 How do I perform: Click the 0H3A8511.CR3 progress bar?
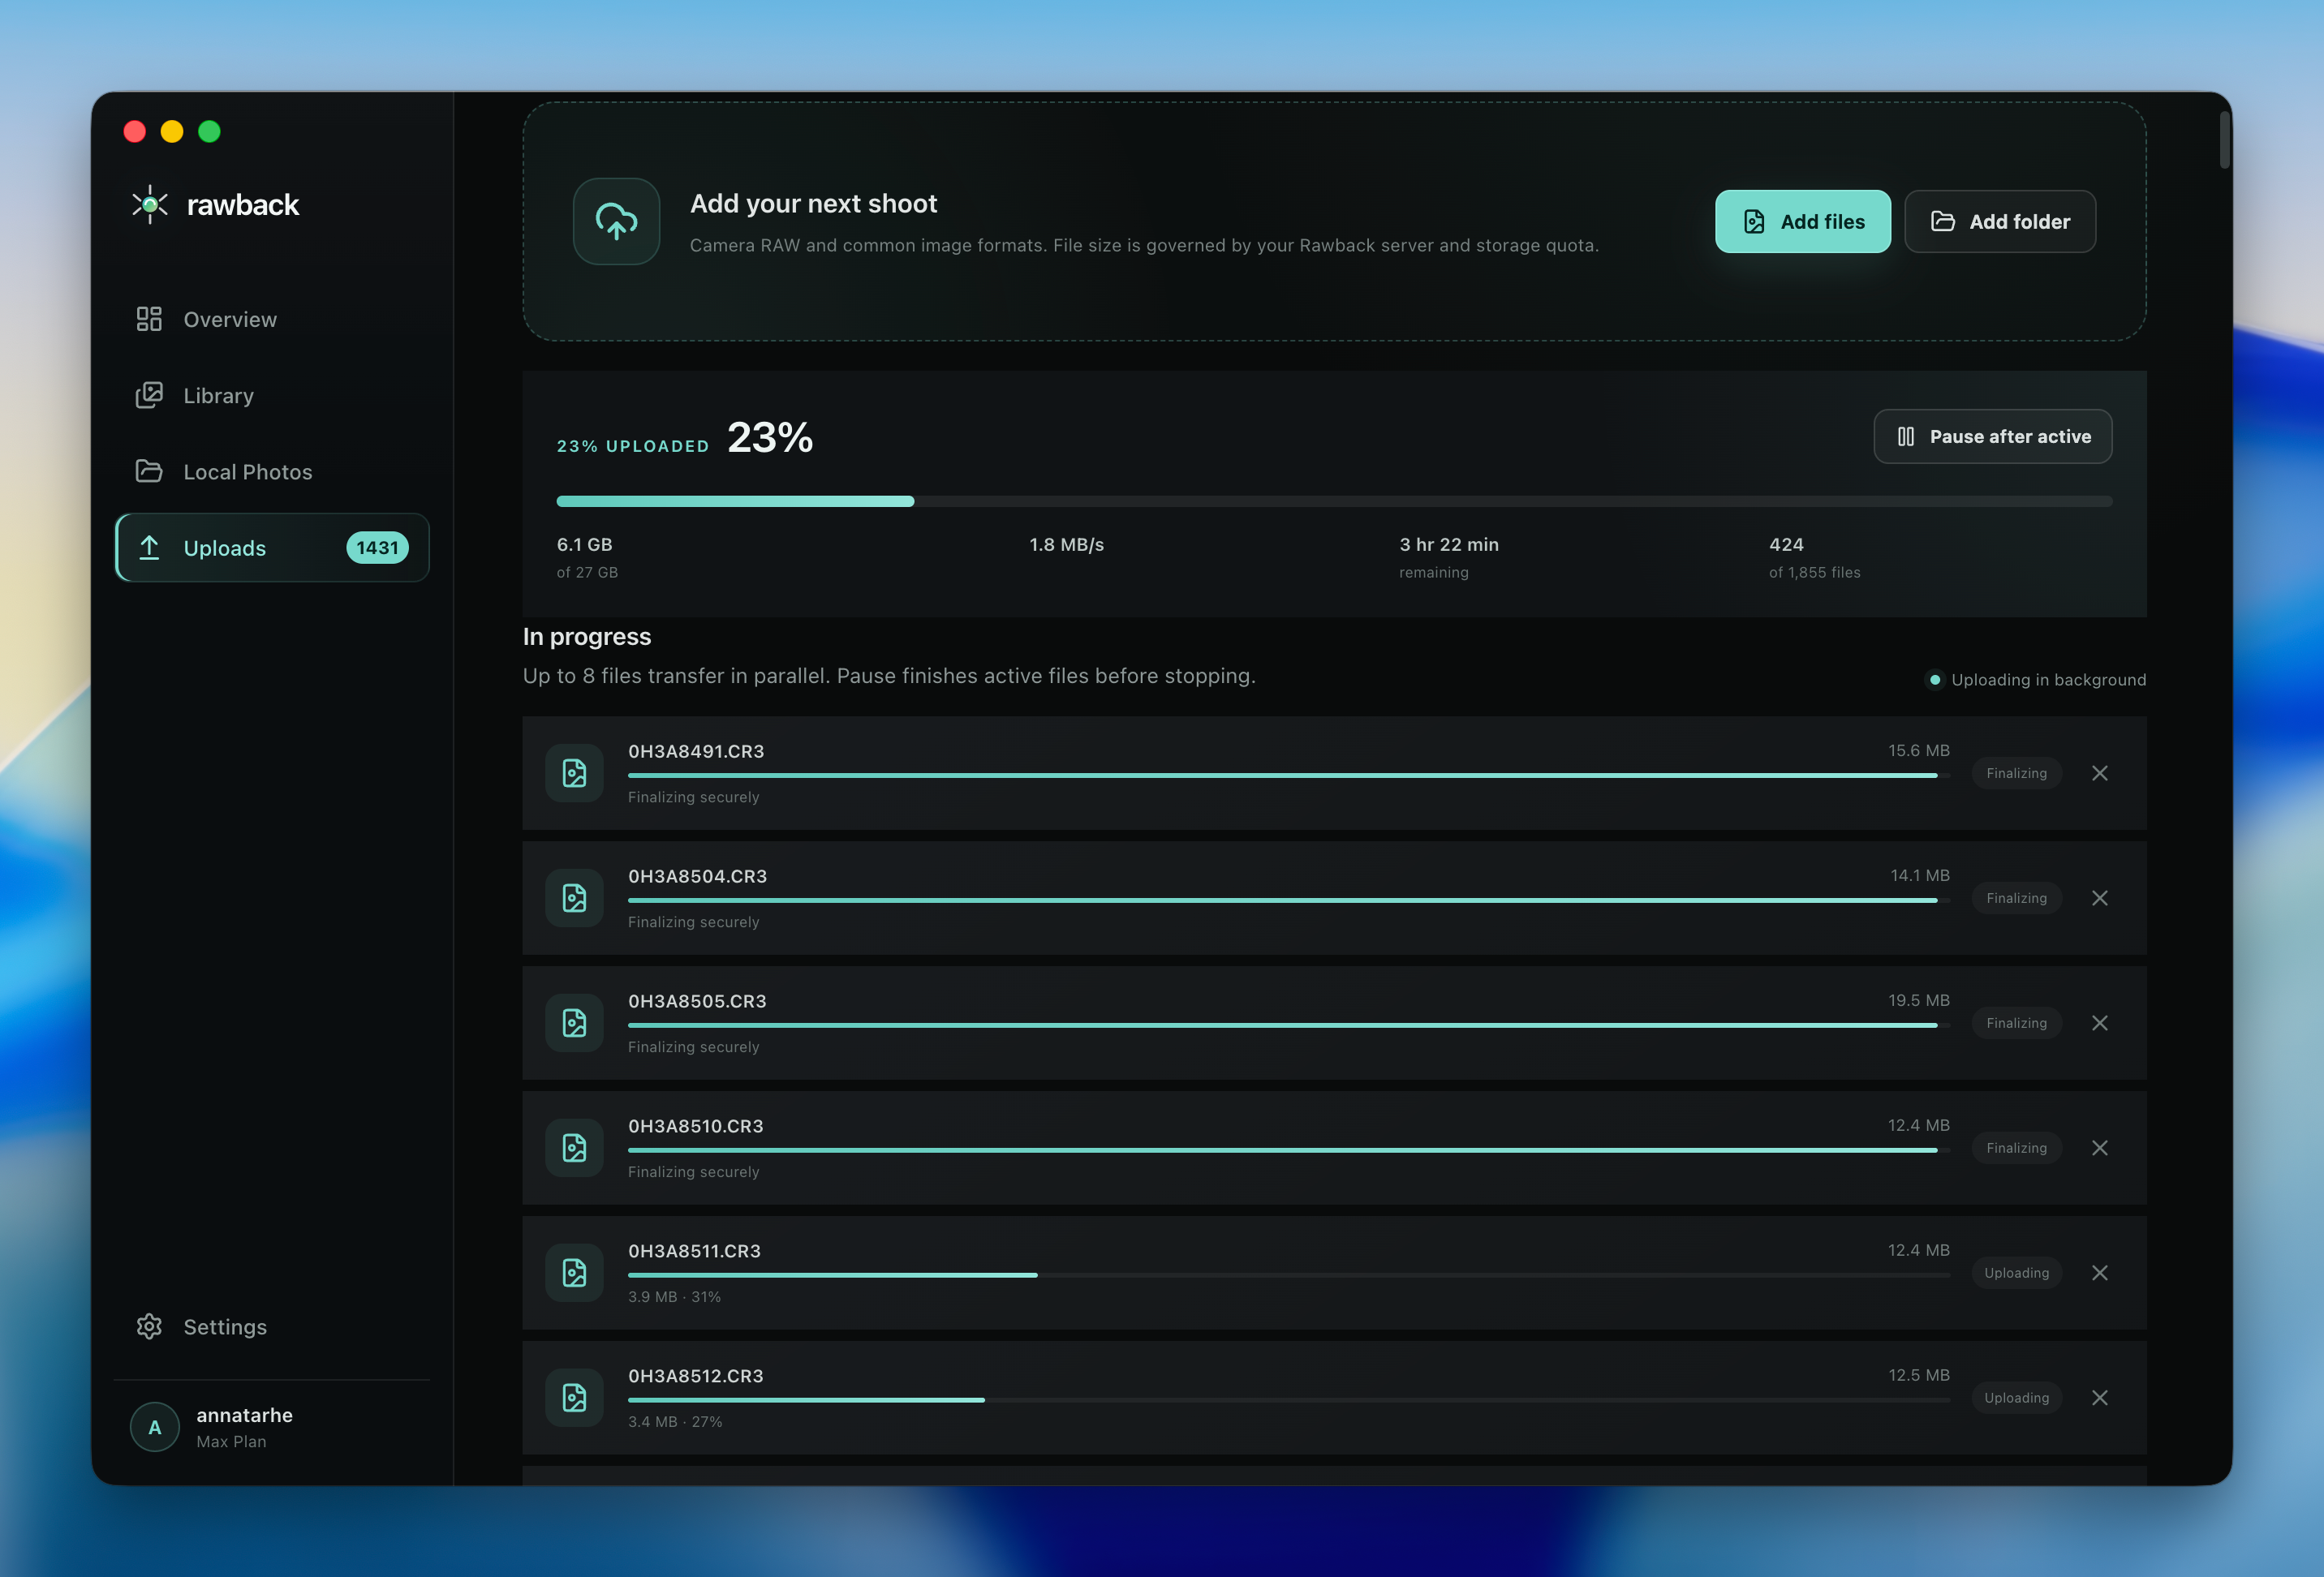coord(1289,1275)
